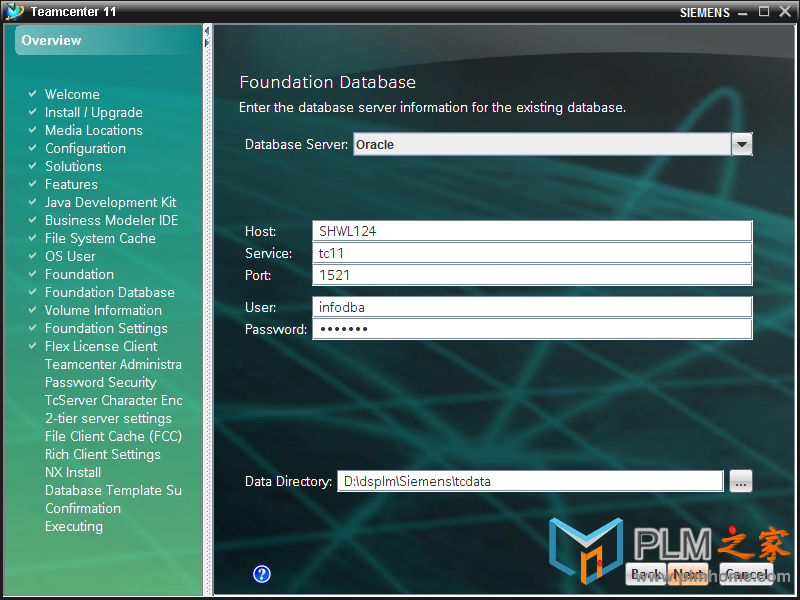The width and height of the screenshot is (800, 600).
Task: Cancel the Teamcenter installation
Action: 746,574
